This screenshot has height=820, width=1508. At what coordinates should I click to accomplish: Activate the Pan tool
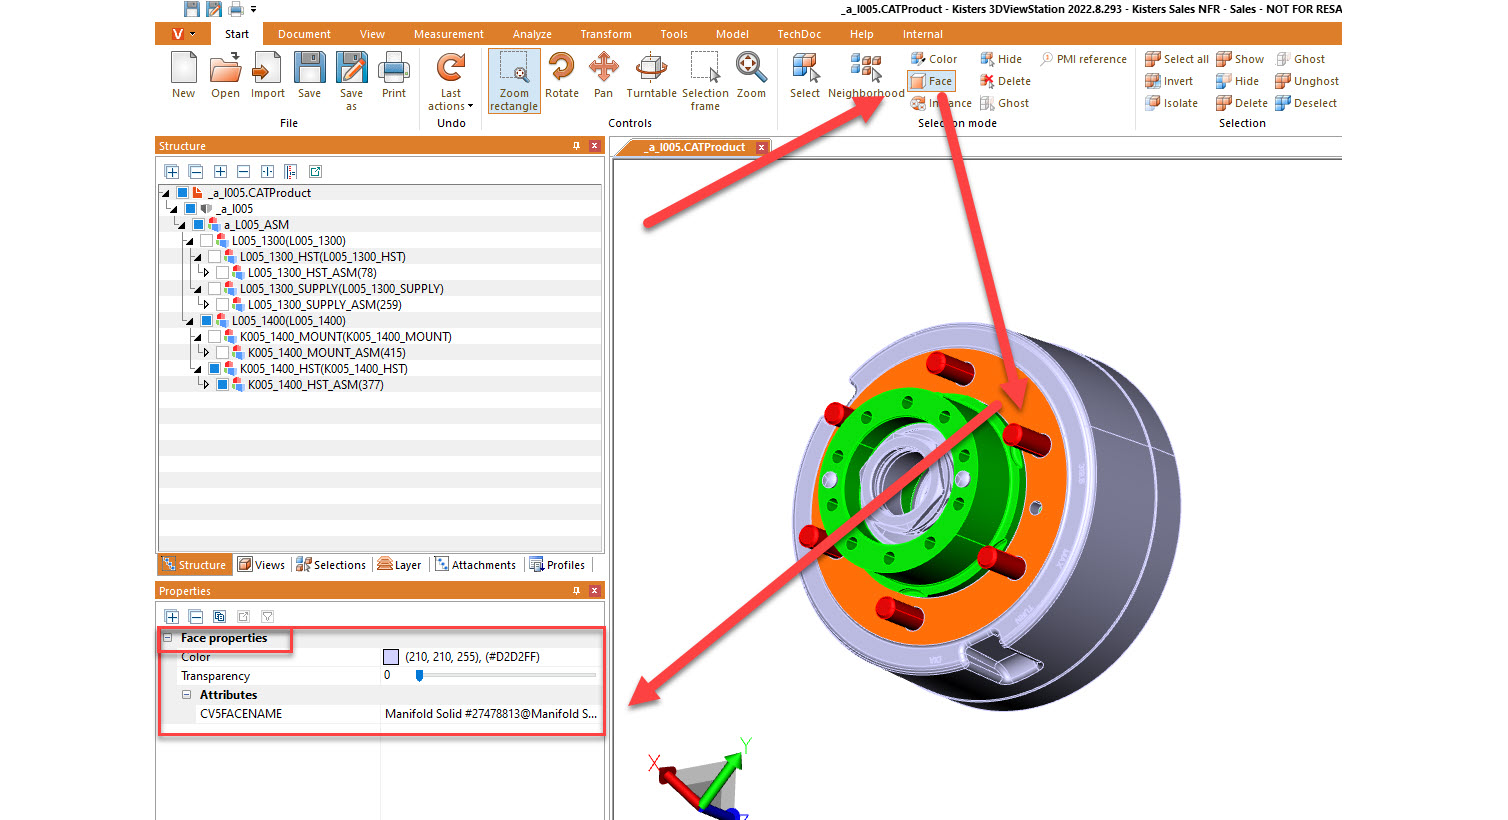point(603,76)
